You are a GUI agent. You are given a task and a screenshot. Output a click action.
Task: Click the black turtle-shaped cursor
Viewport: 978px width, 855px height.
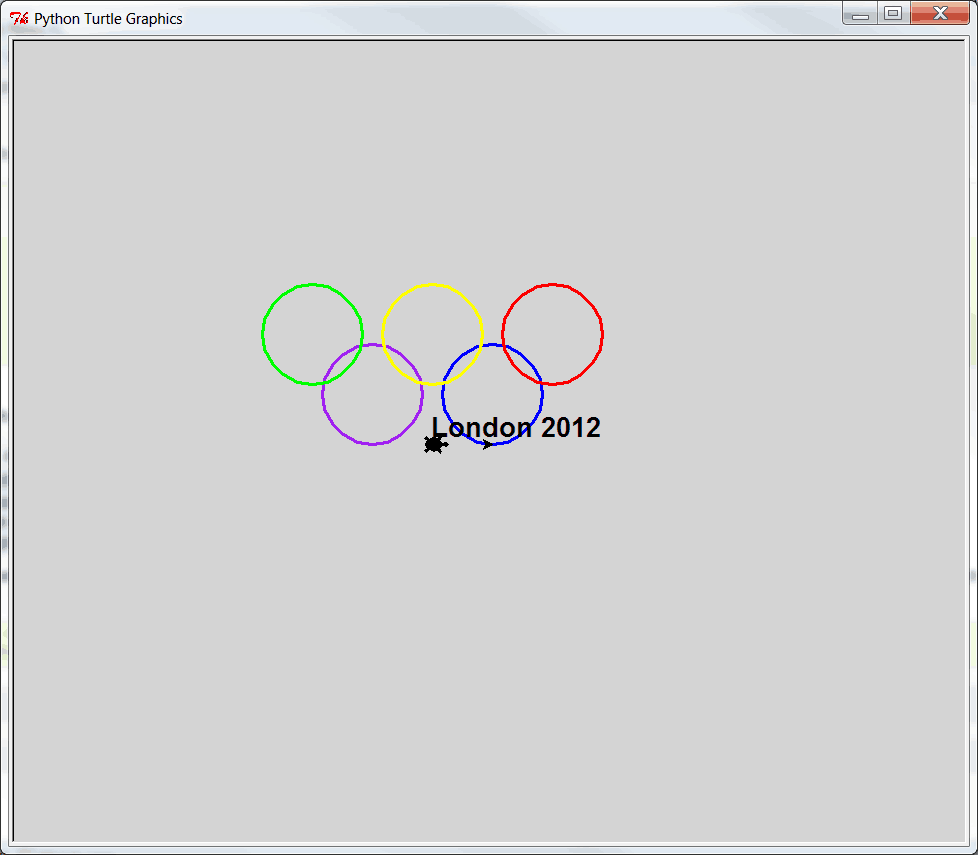435,444
